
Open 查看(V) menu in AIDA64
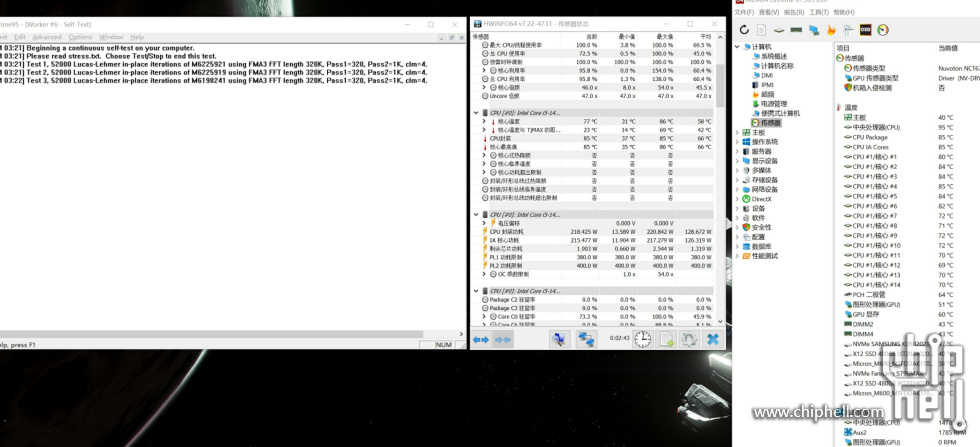[769, 13]
